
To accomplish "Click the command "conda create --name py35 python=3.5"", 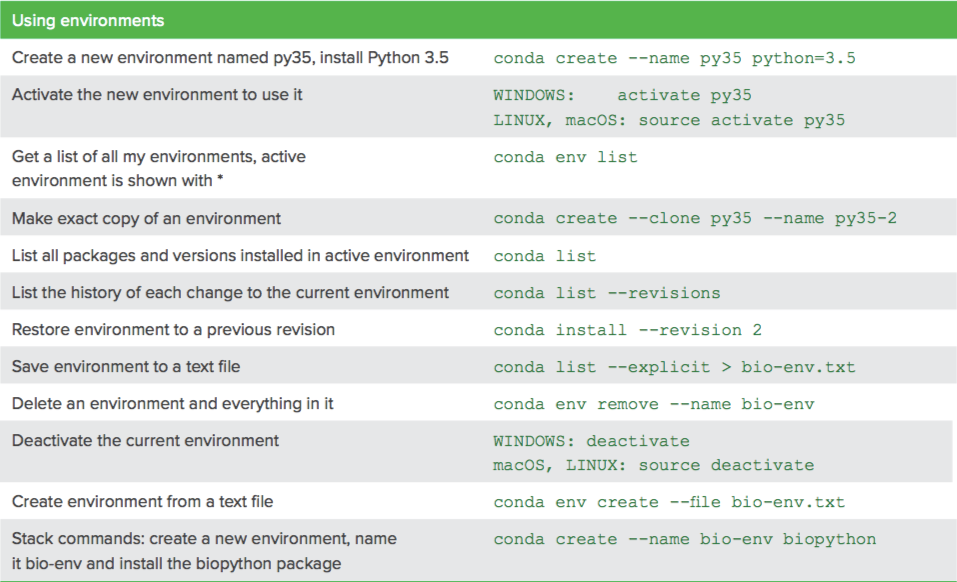I will 674,58.
